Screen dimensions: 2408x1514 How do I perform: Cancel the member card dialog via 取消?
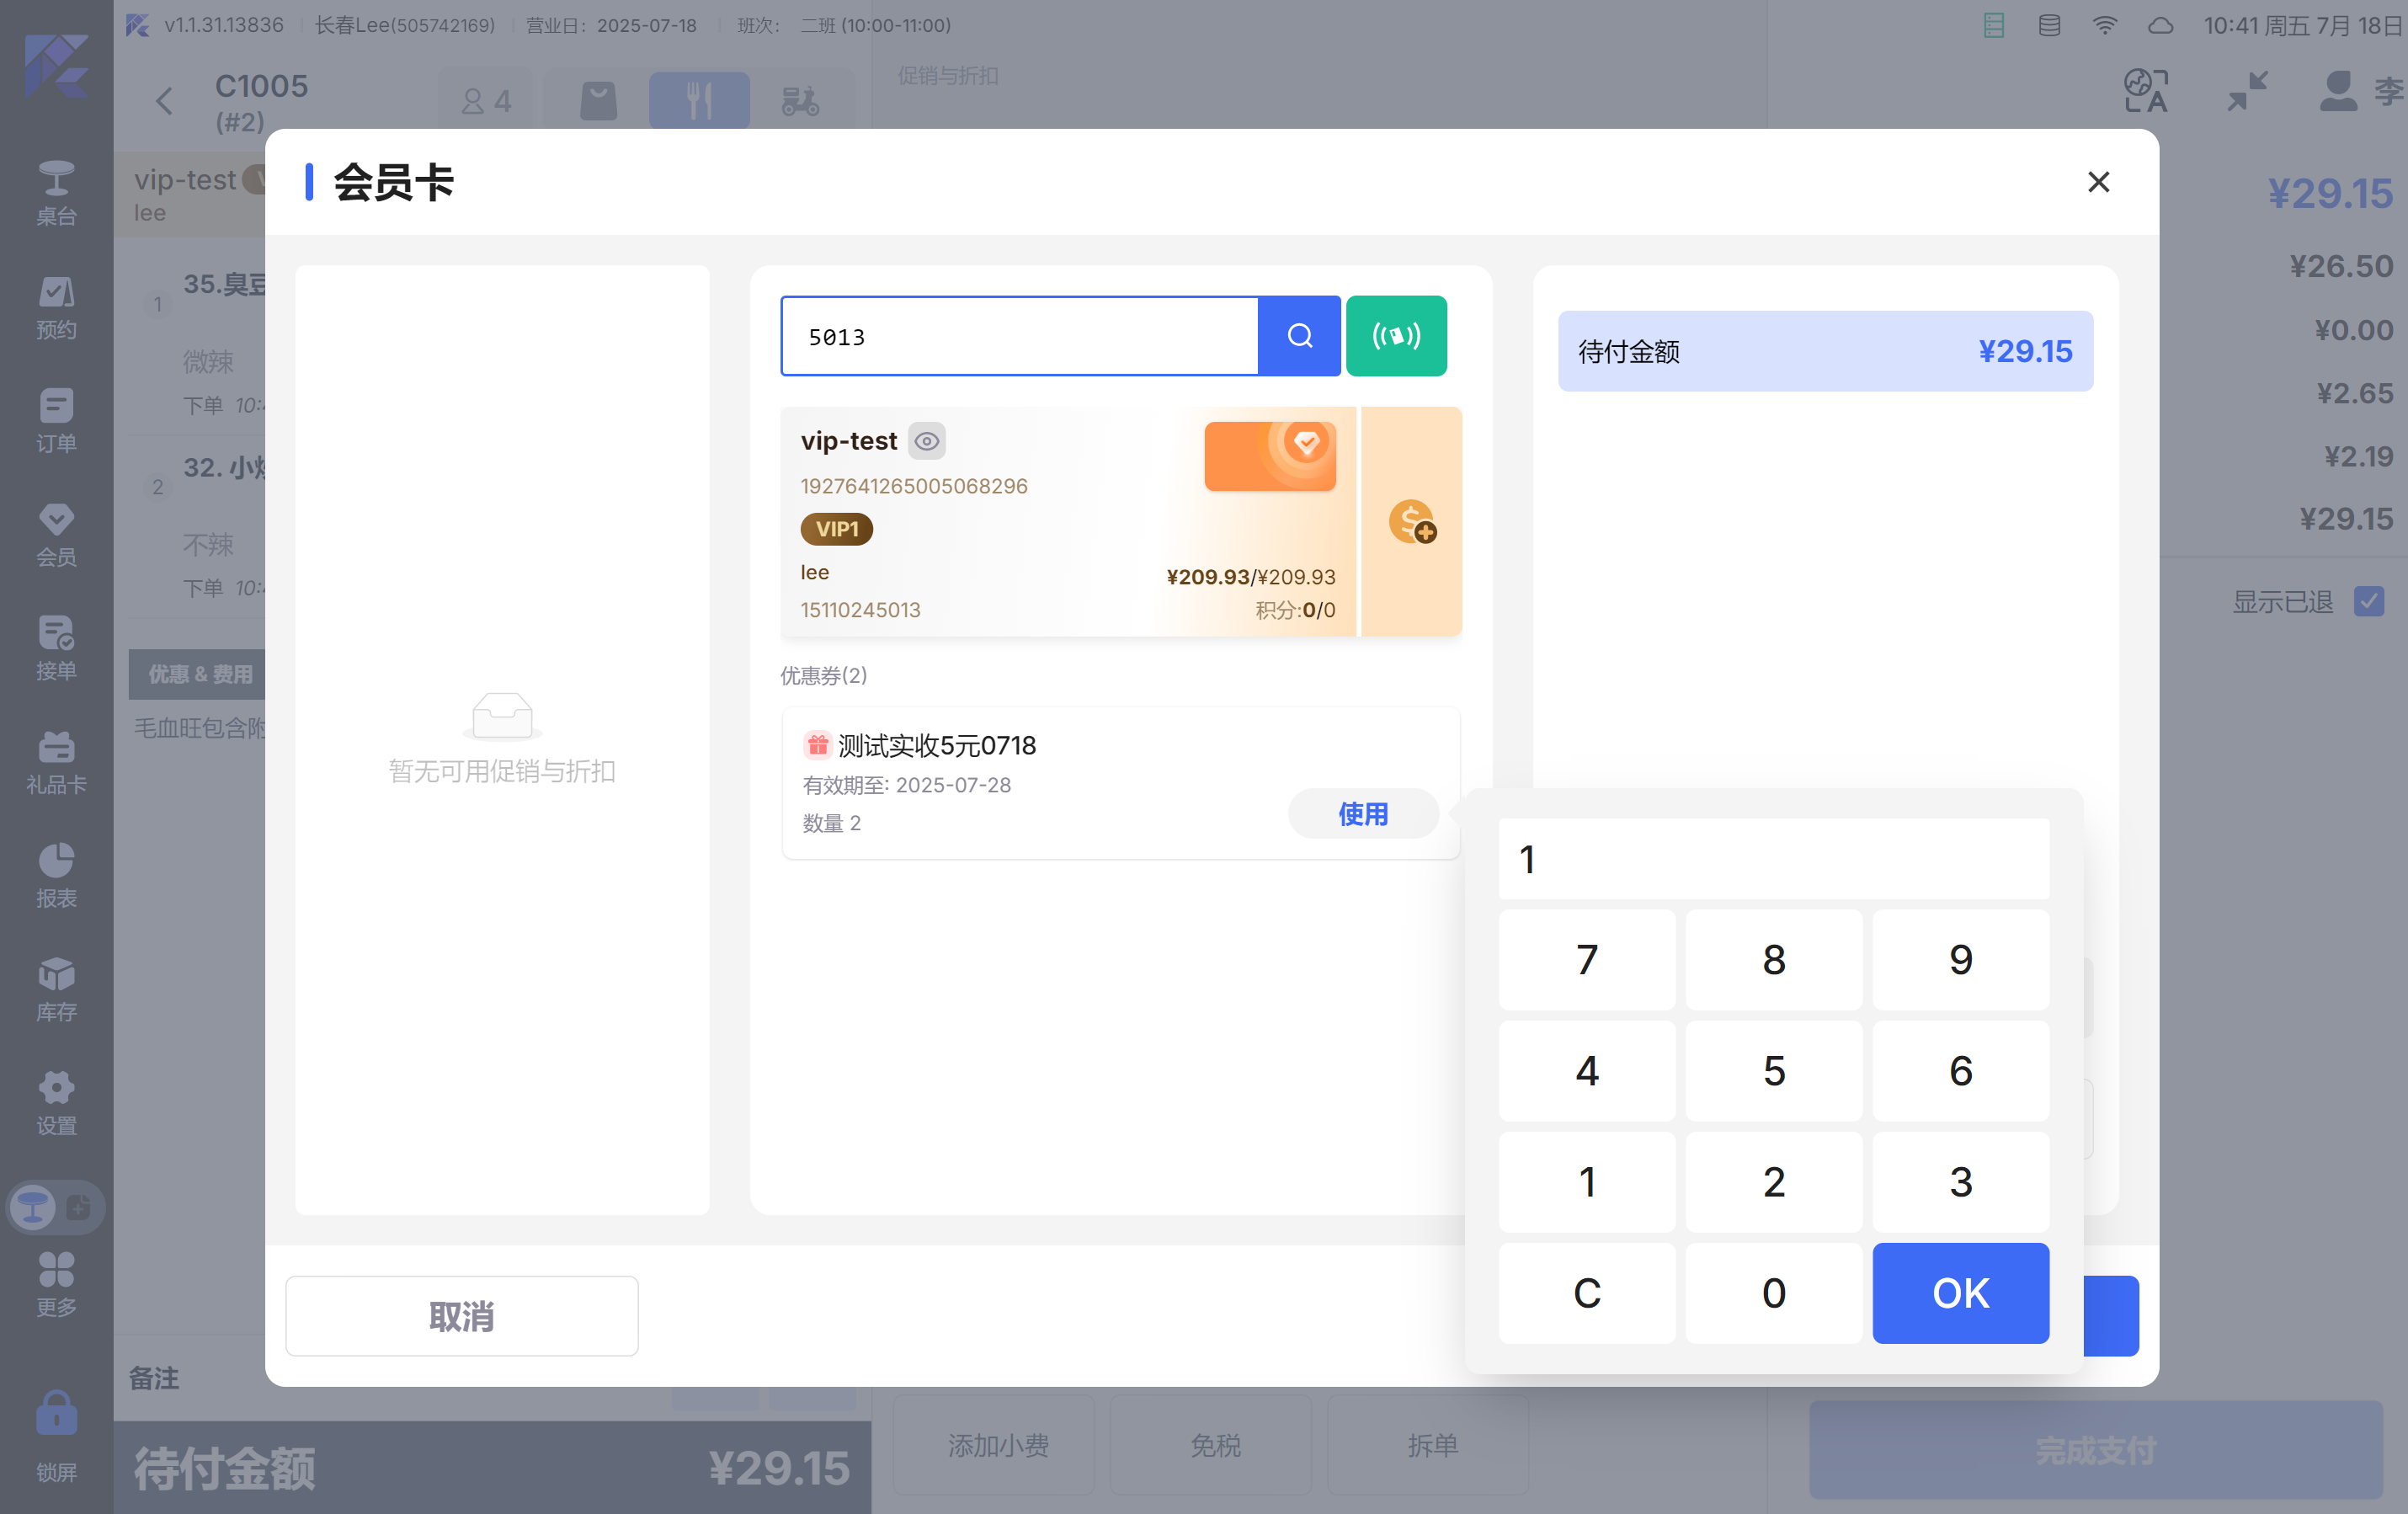[x=462, y=1316]
